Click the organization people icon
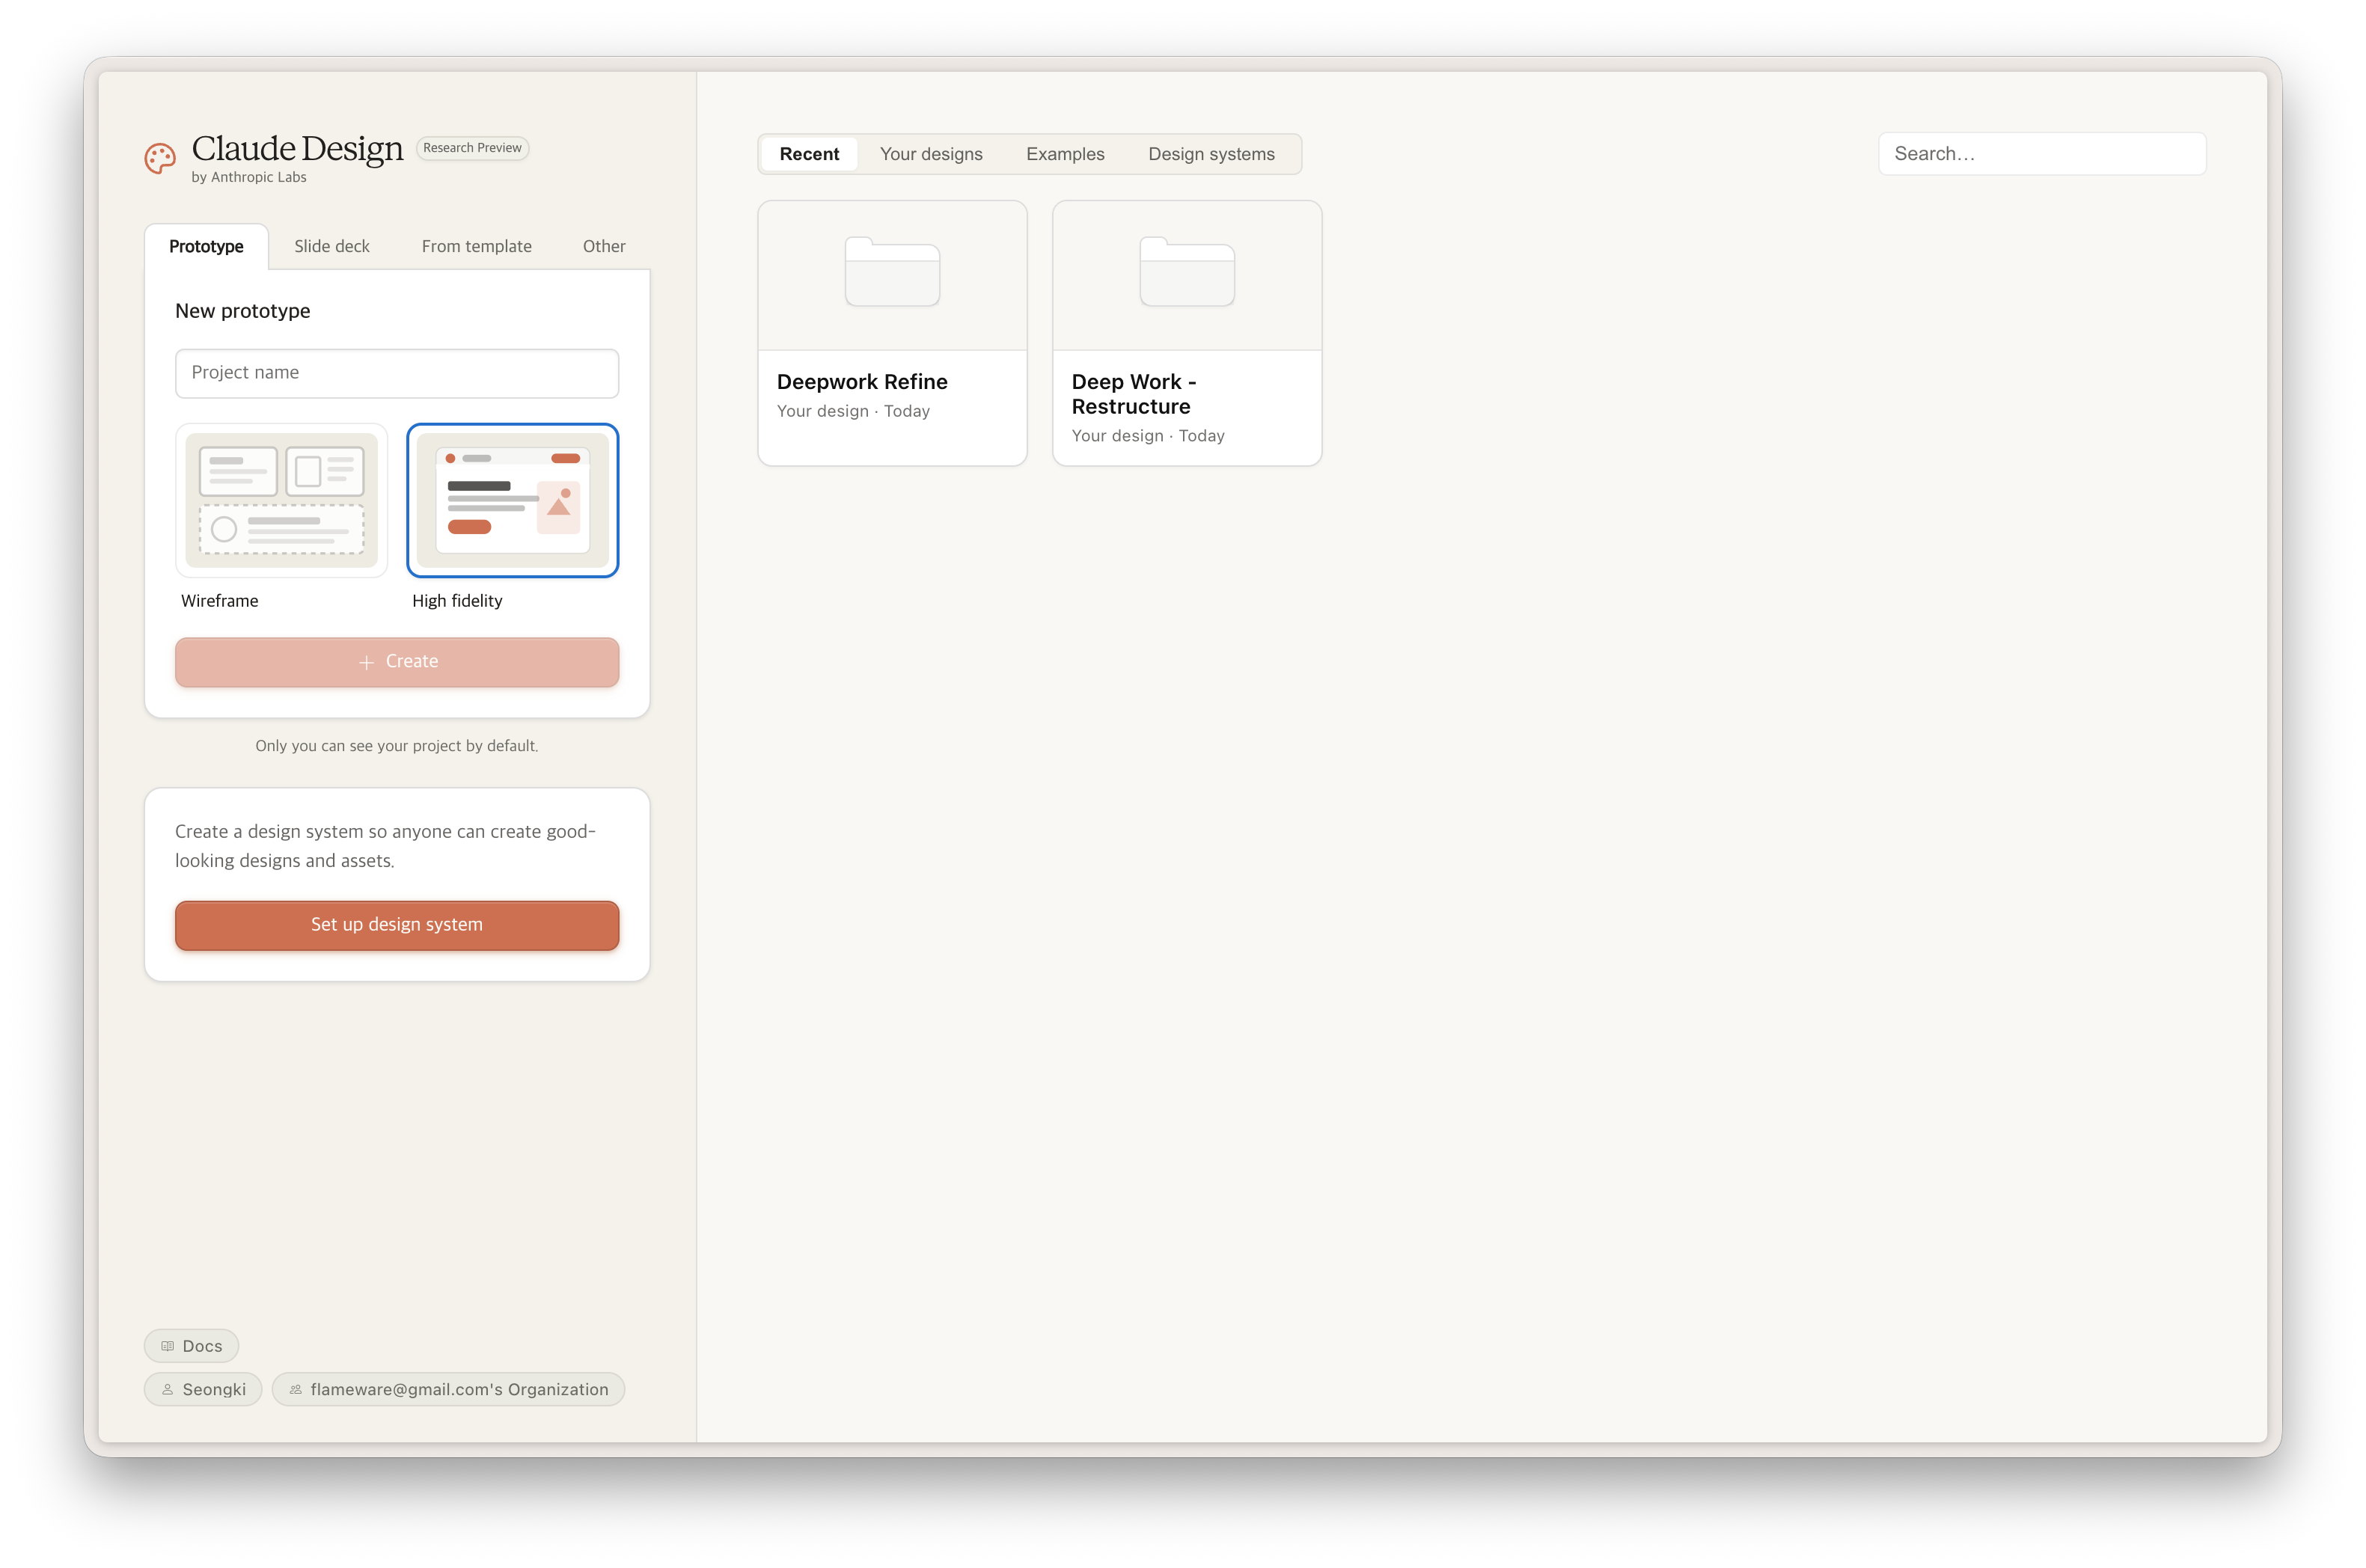Image resolution: width=2366 pixels, height=1568 pixels. [x=296, y=1389]
